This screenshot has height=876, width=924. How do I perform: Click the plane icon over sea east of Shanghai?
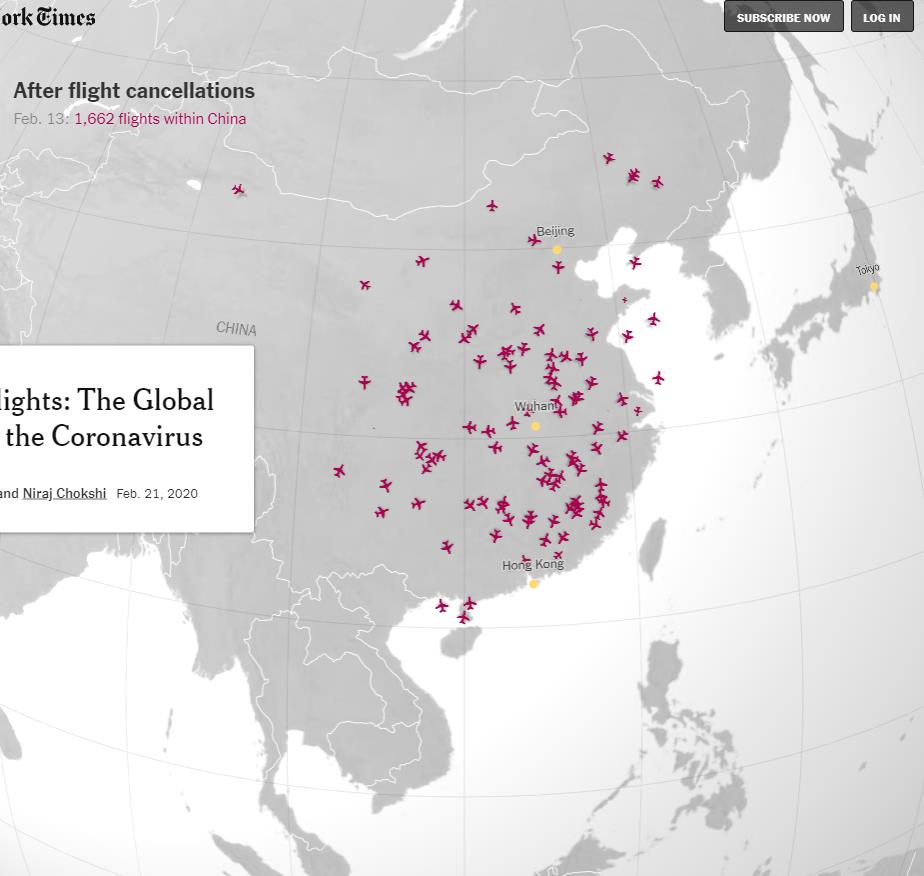pyautogui.click(x=658, y=378)
